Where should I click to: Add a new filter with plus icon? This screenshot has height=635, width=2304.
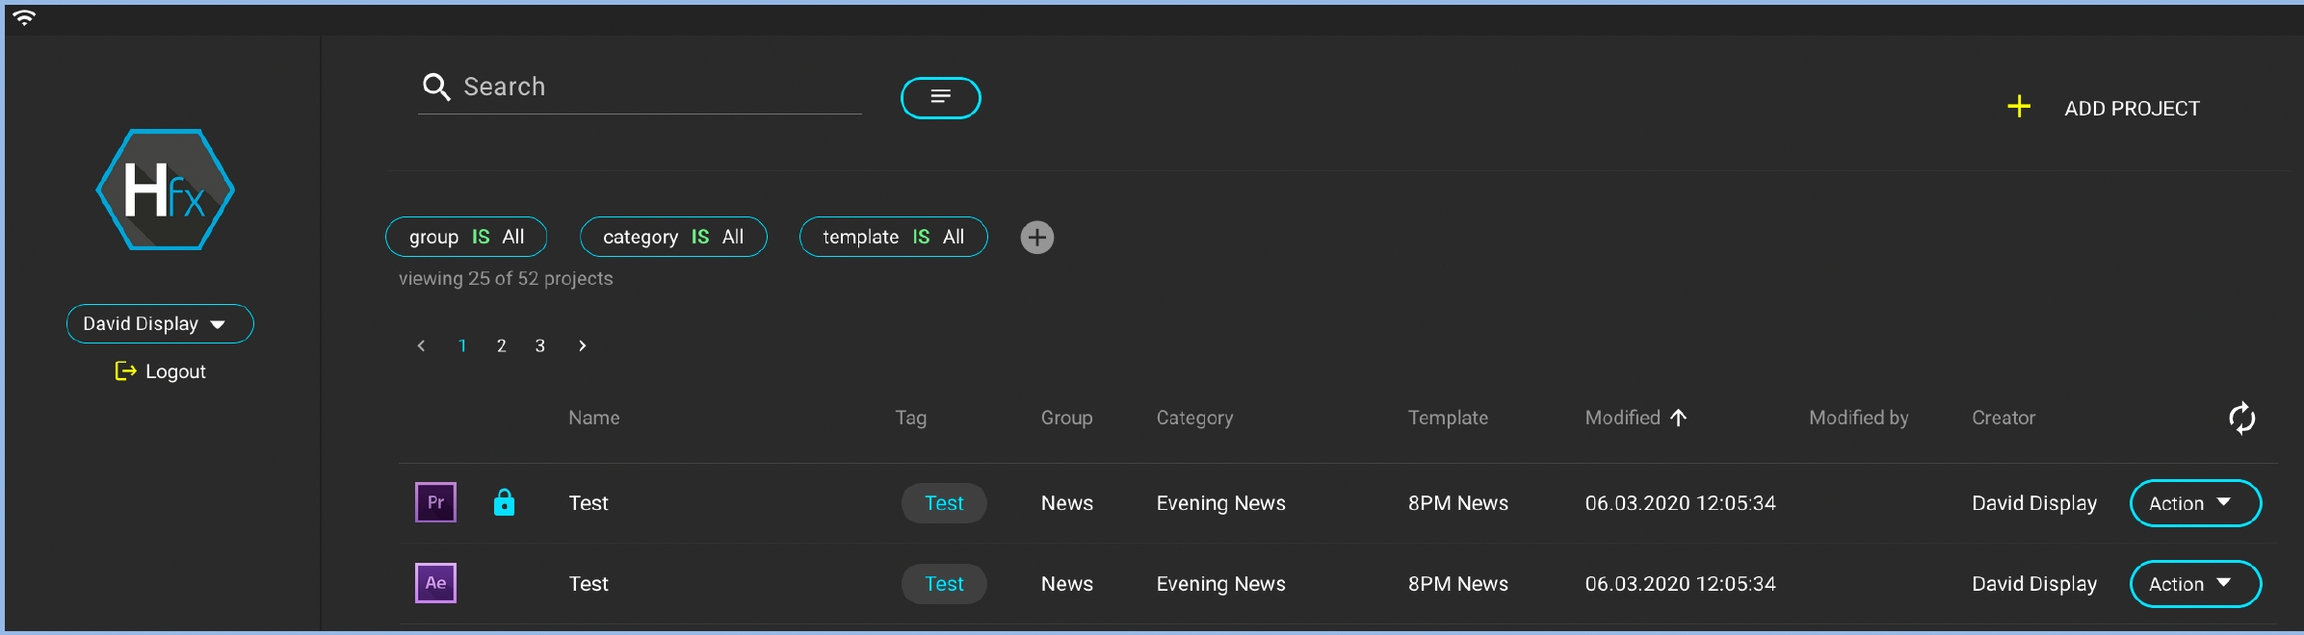pyautogui.click(x=1037, y=237)
